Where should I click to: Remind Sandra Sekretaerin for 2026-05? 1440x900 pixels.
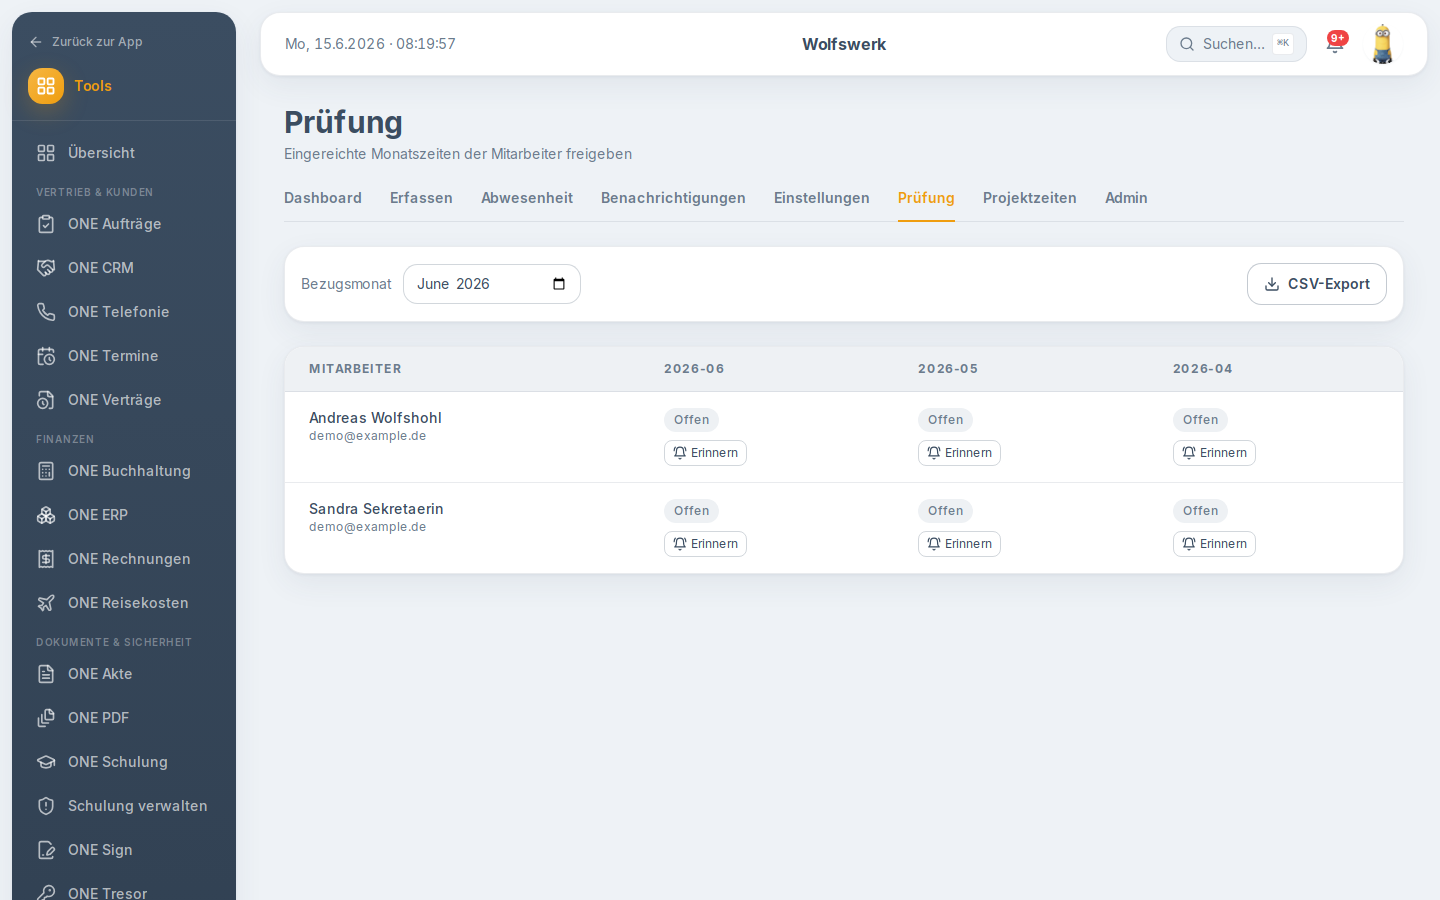959,544
